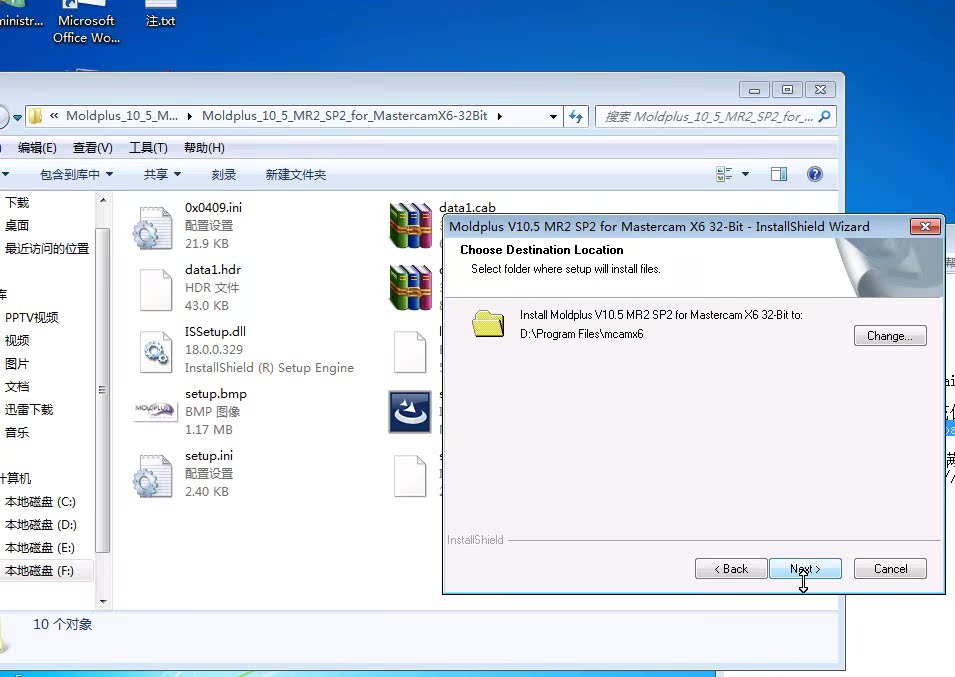The height and width of the screenshot is (677, 955).
Task: Click the Moldplus_10_5_MR2_SP2_for_MastercamX6-32Bit breadcrumb
Action: pos(345,116)
